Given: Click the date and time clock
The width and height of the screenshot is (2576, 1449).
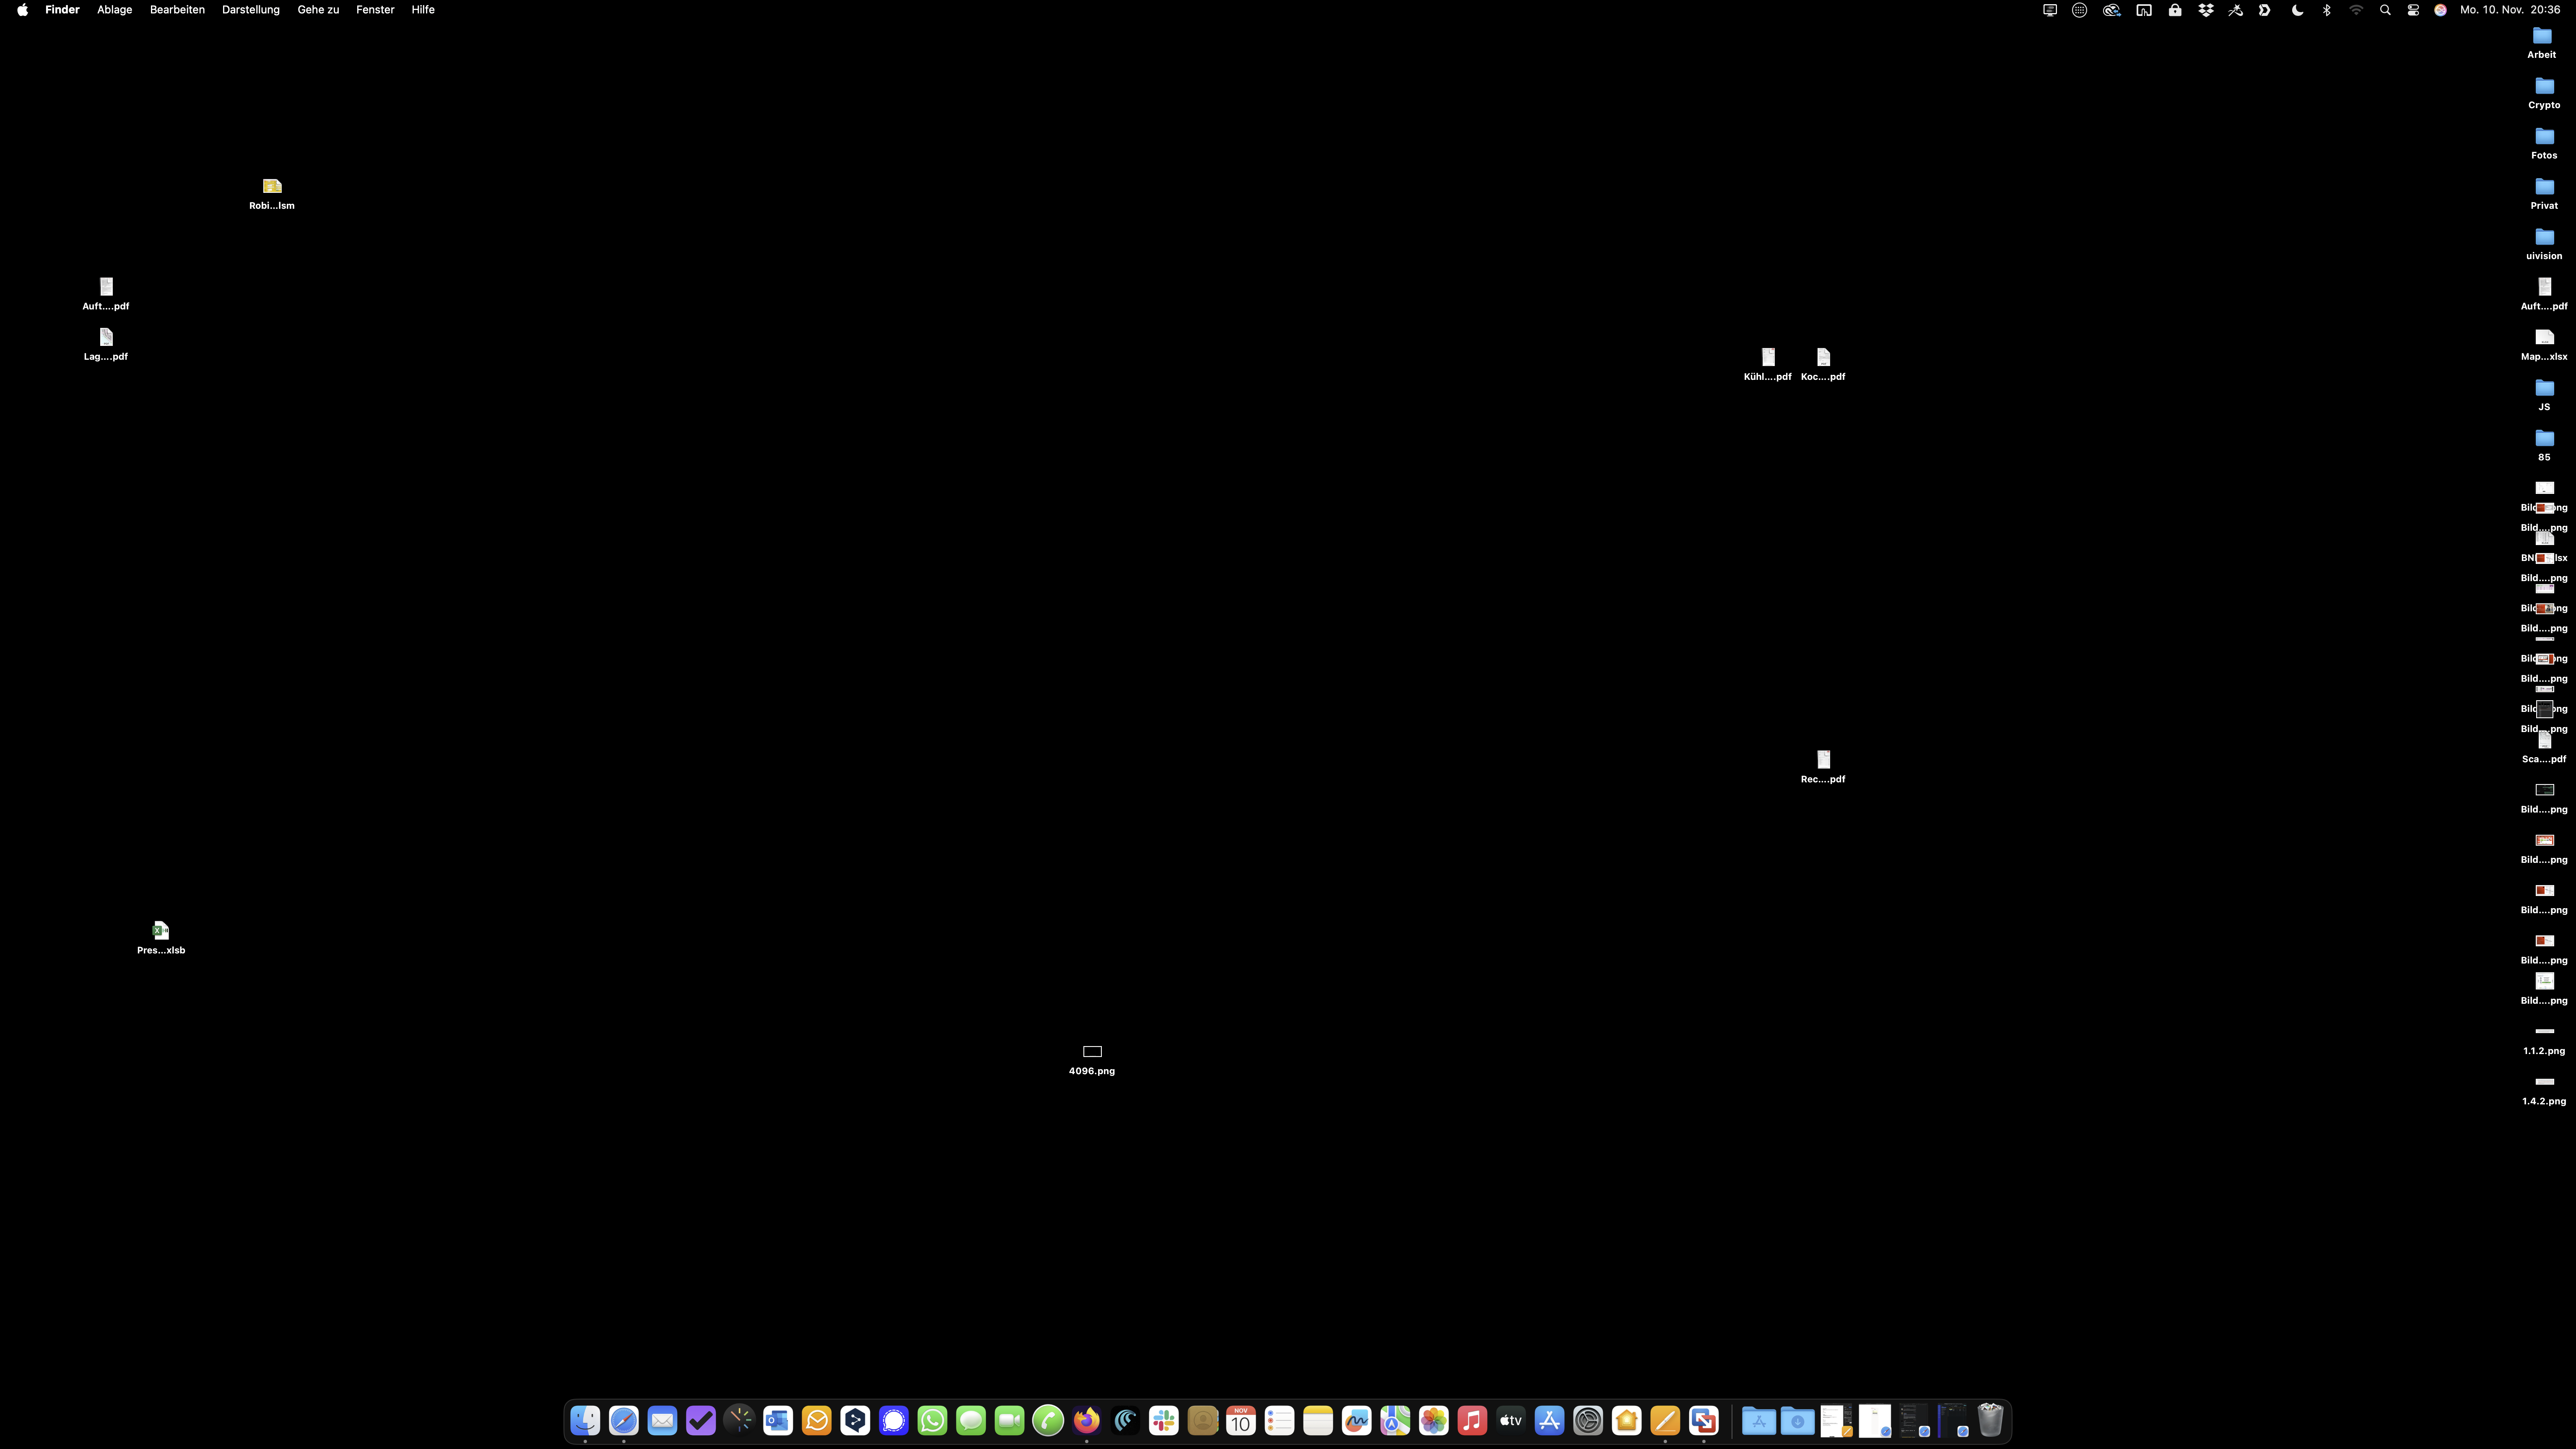Looking at the screenshot, I should [x=2510, y=10].
